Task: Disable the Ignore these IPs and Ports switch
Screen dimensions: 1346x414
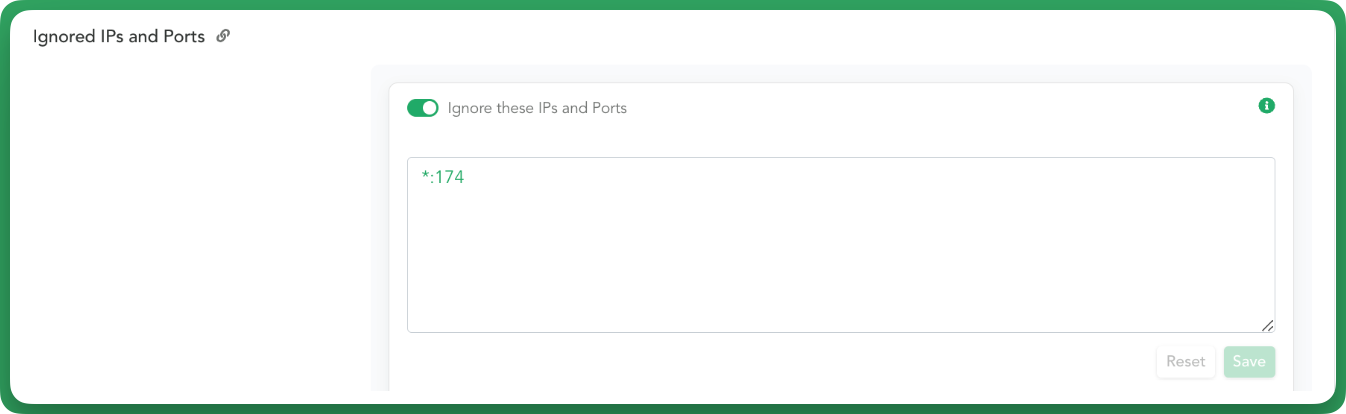Action: tap(423, 108)
